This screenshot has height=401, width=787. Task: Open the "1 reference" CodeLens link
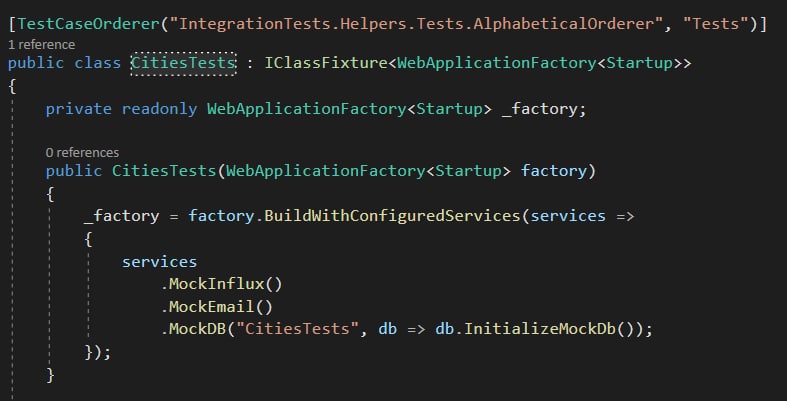(42, 45)
